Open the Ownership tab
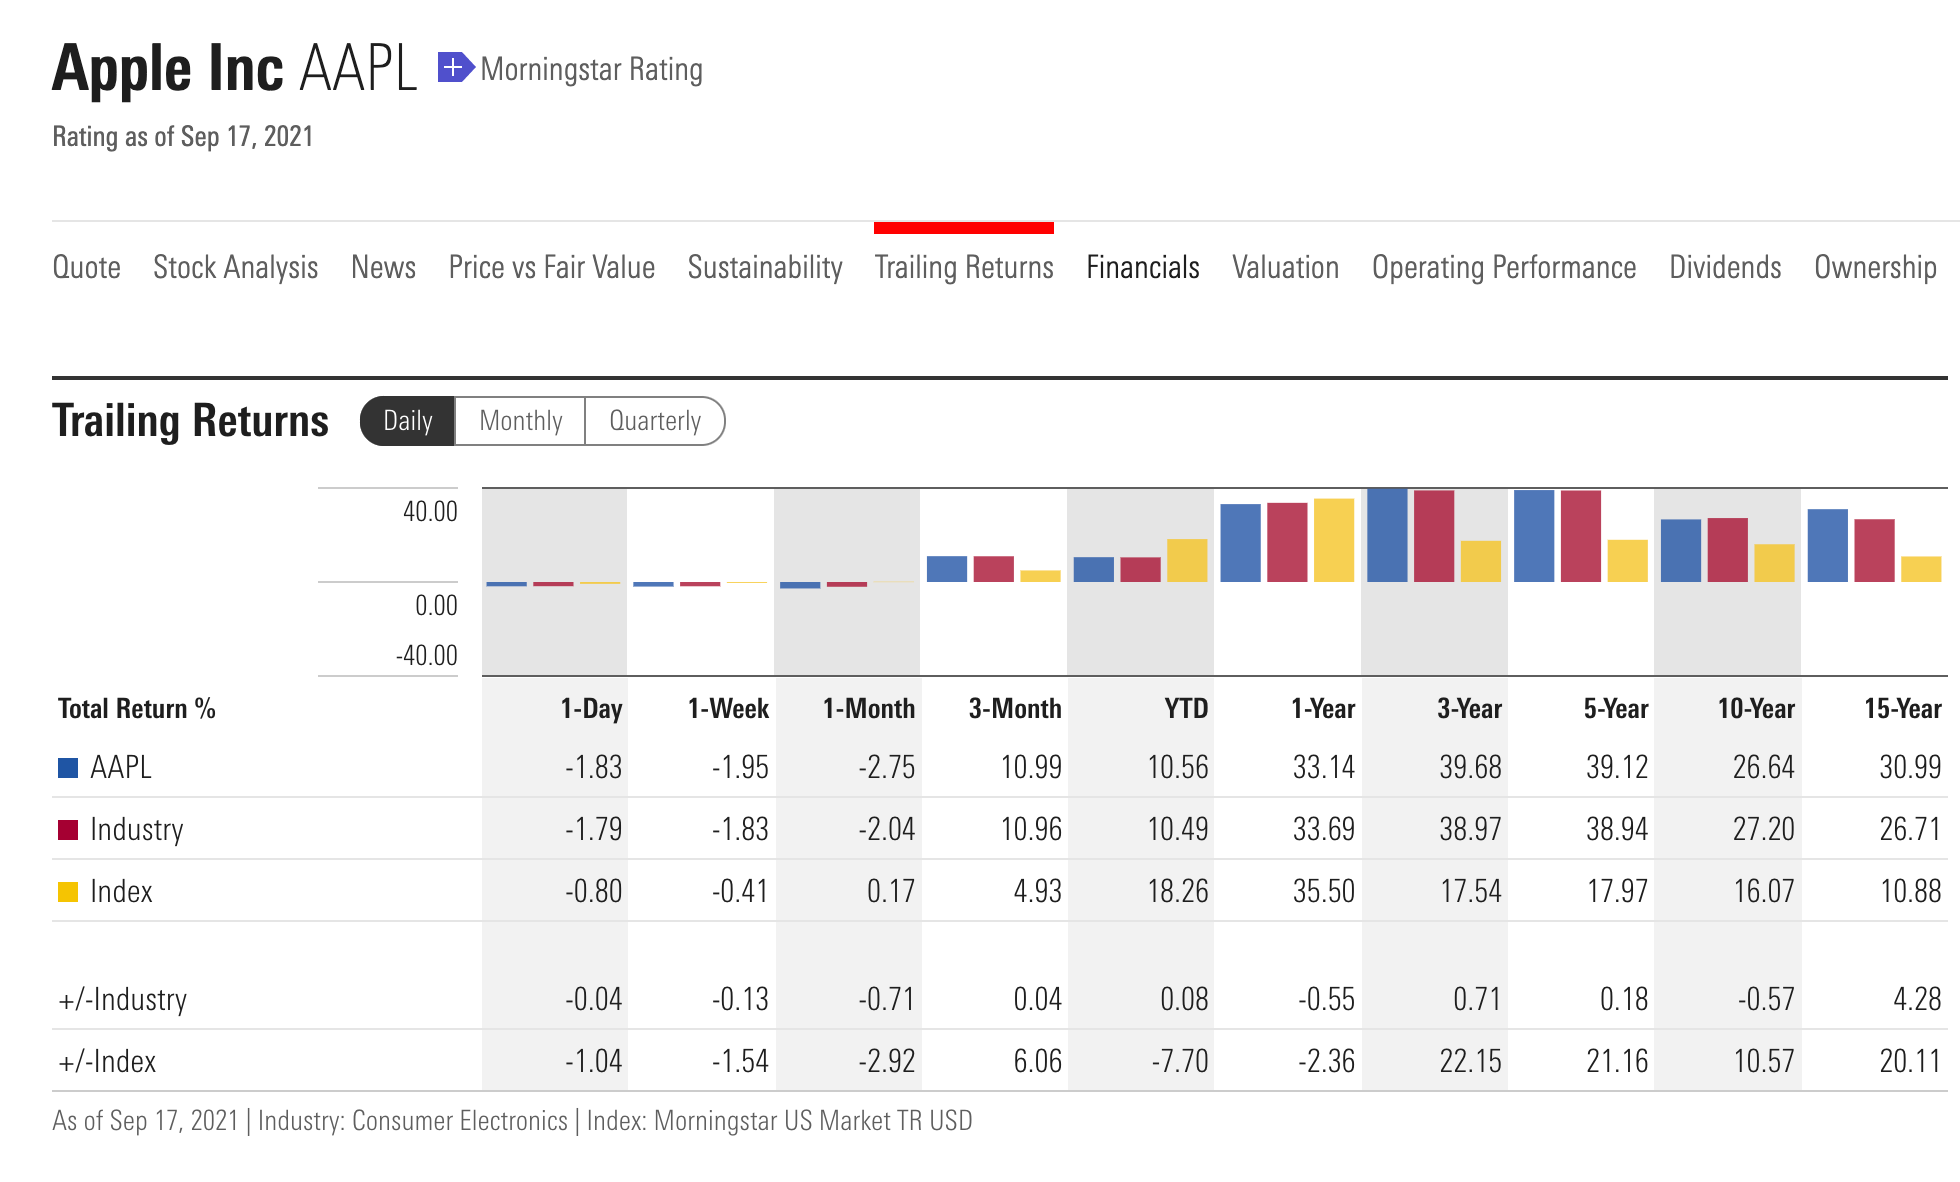This screenshot has width=1960, height=1182. pyautogui.click(x=1875, y=267)
